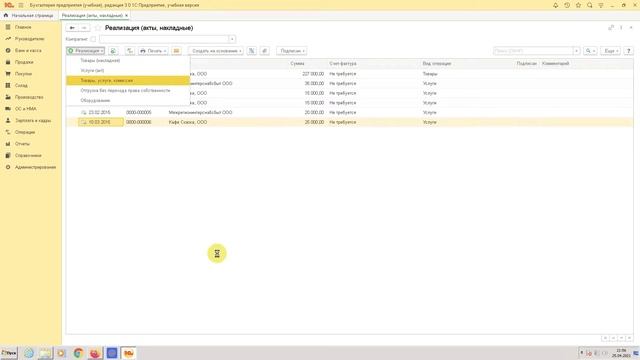This screenshot has height=360, width=640.
Task: Select the highlighted Кафе Сказка, ООО row
Action: 349,122
